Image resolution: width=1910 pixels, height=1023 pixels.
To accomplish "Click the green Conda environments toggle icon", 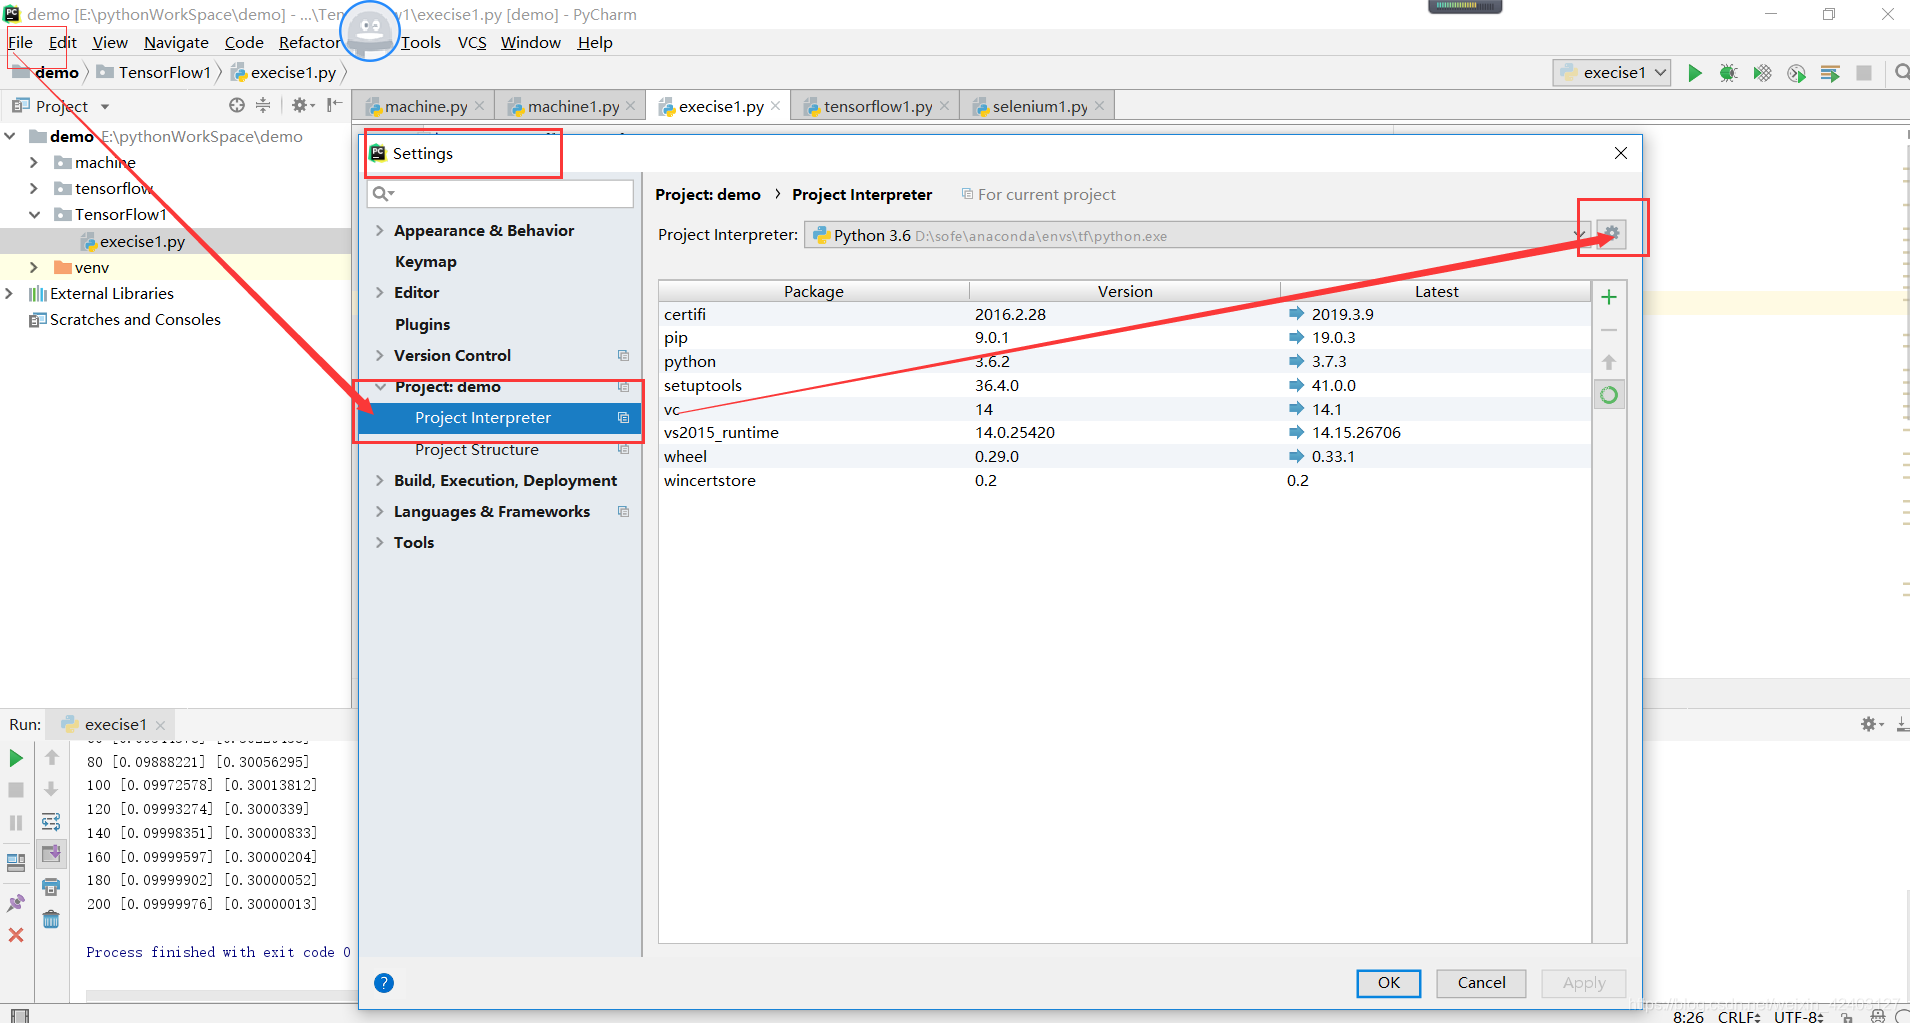I will [1609, 395].
